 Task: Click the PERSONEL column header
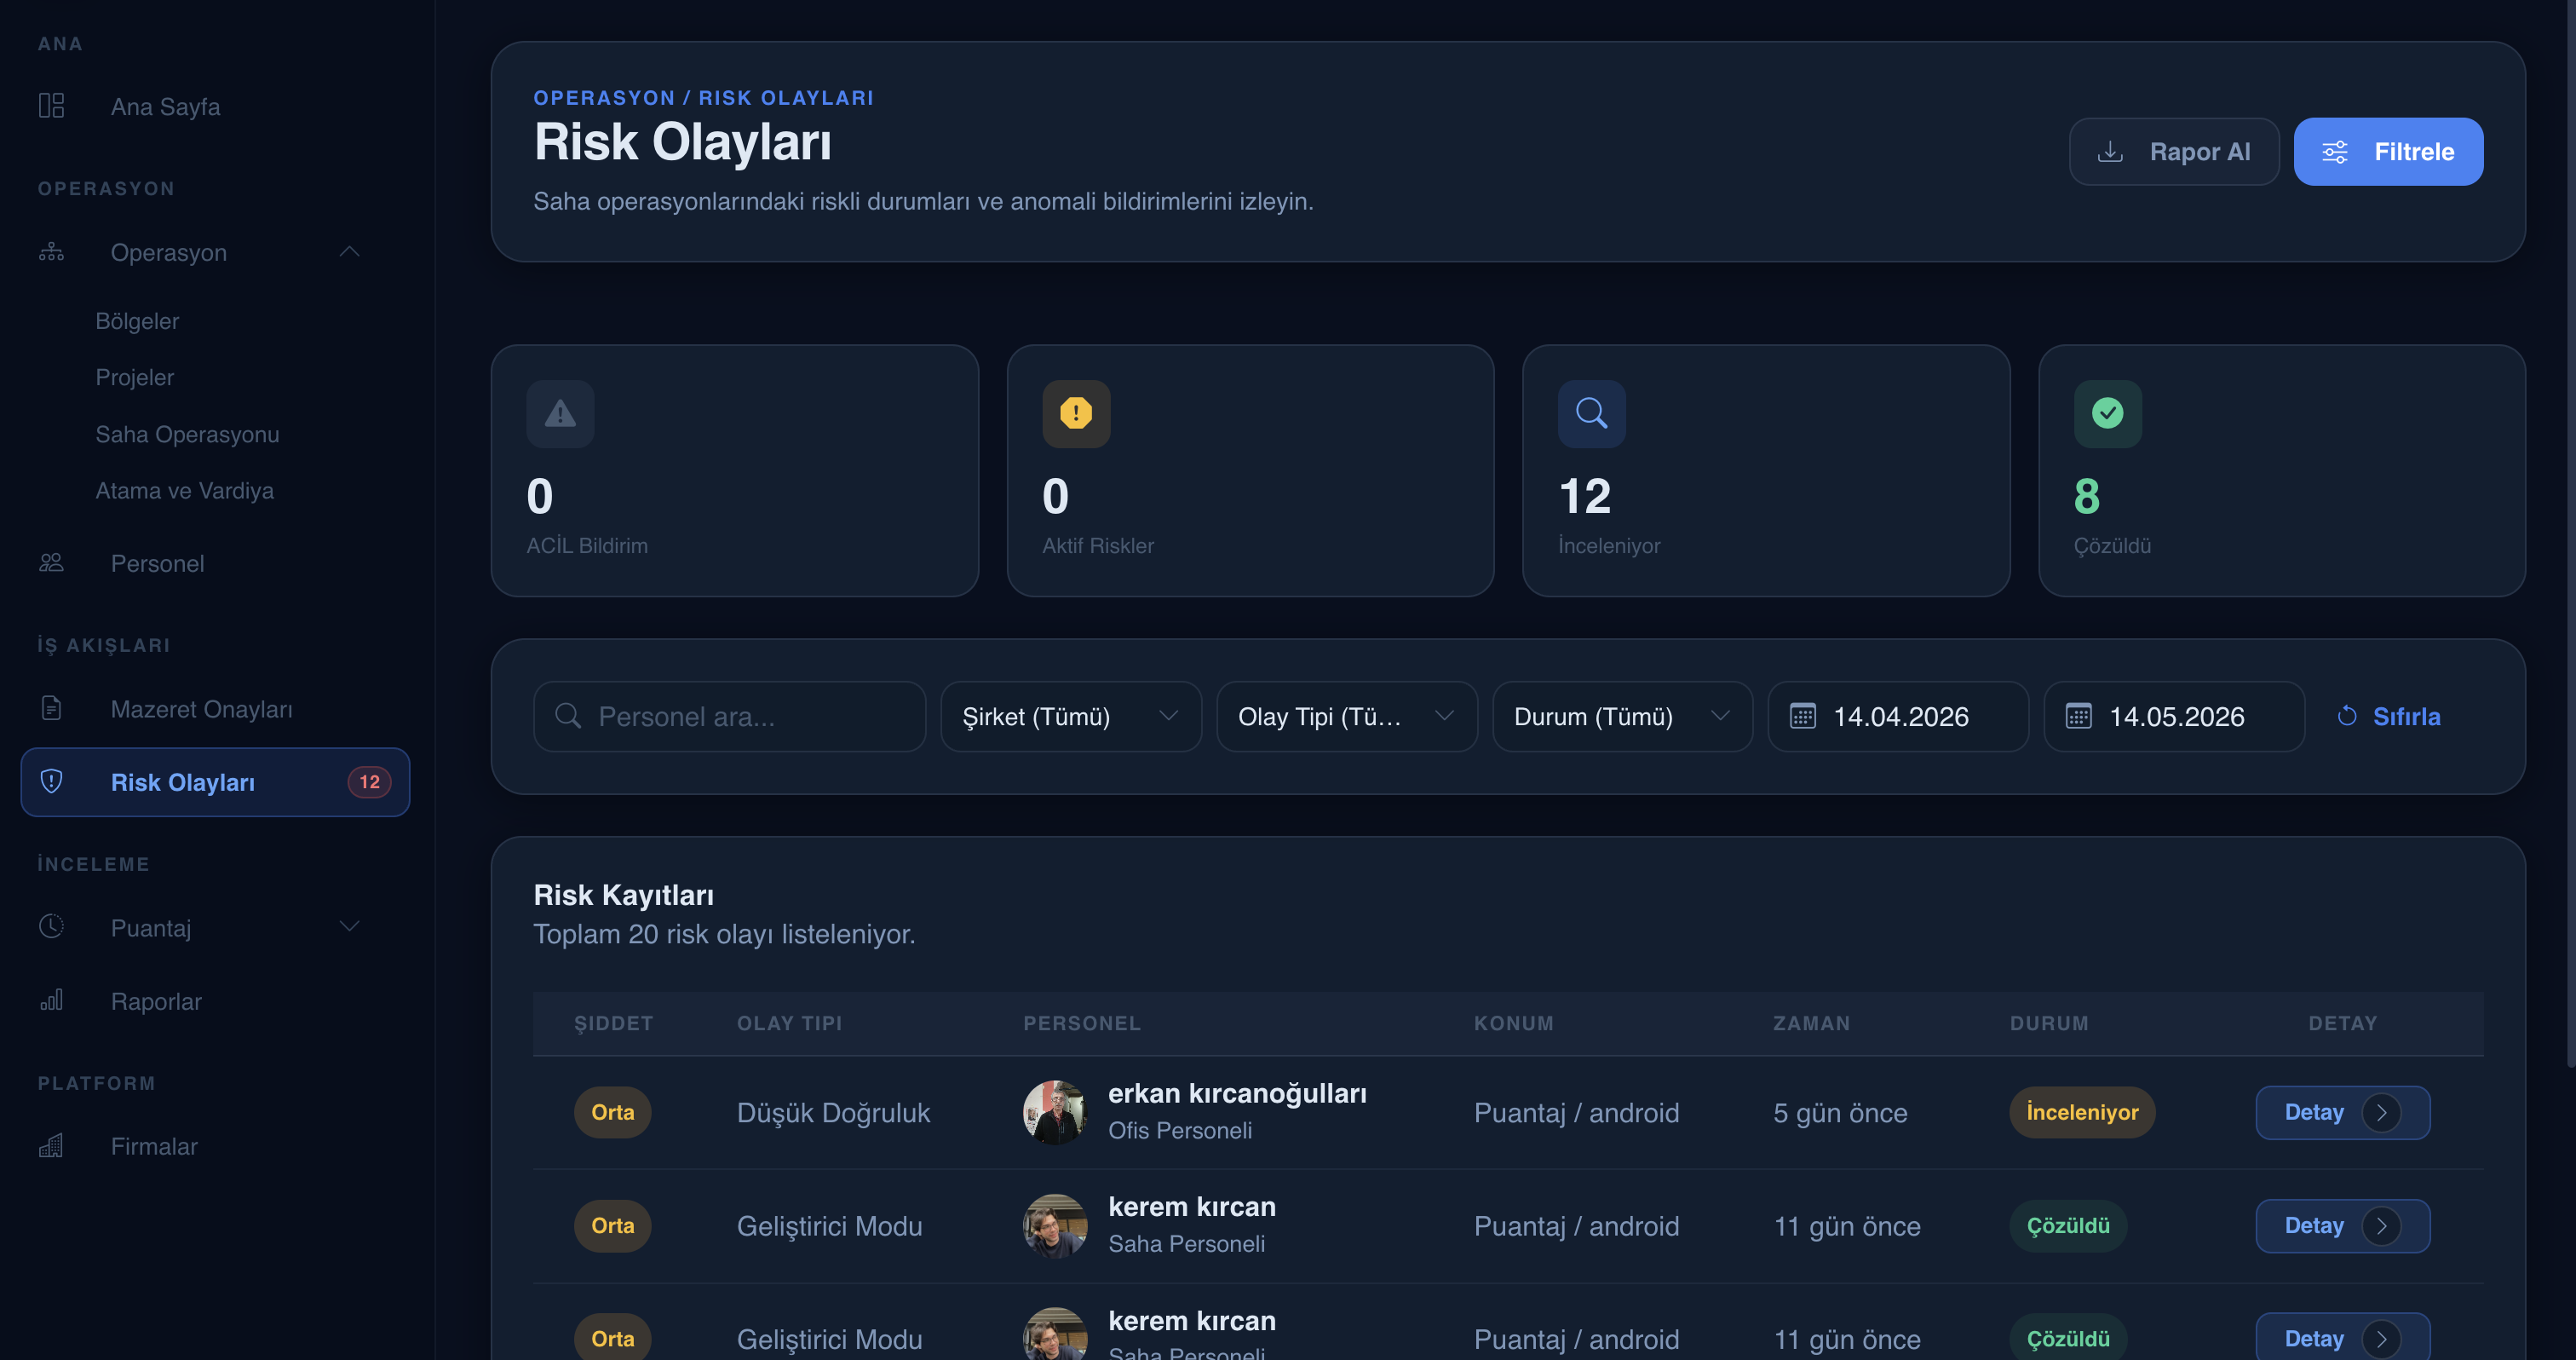click(x=1082, y=1023)
